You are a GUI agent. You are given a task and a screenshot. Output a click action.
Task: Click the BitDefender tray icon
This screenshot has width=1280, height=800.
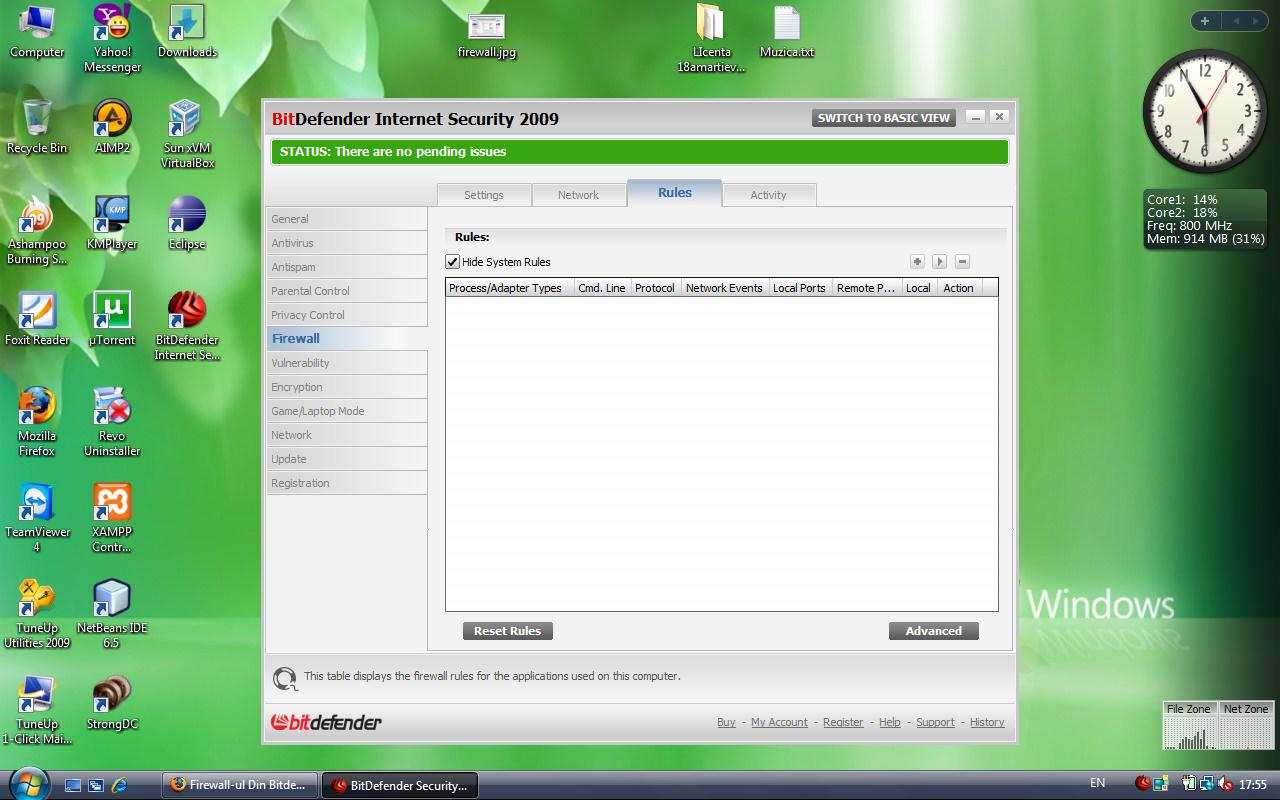point(1144,783)
